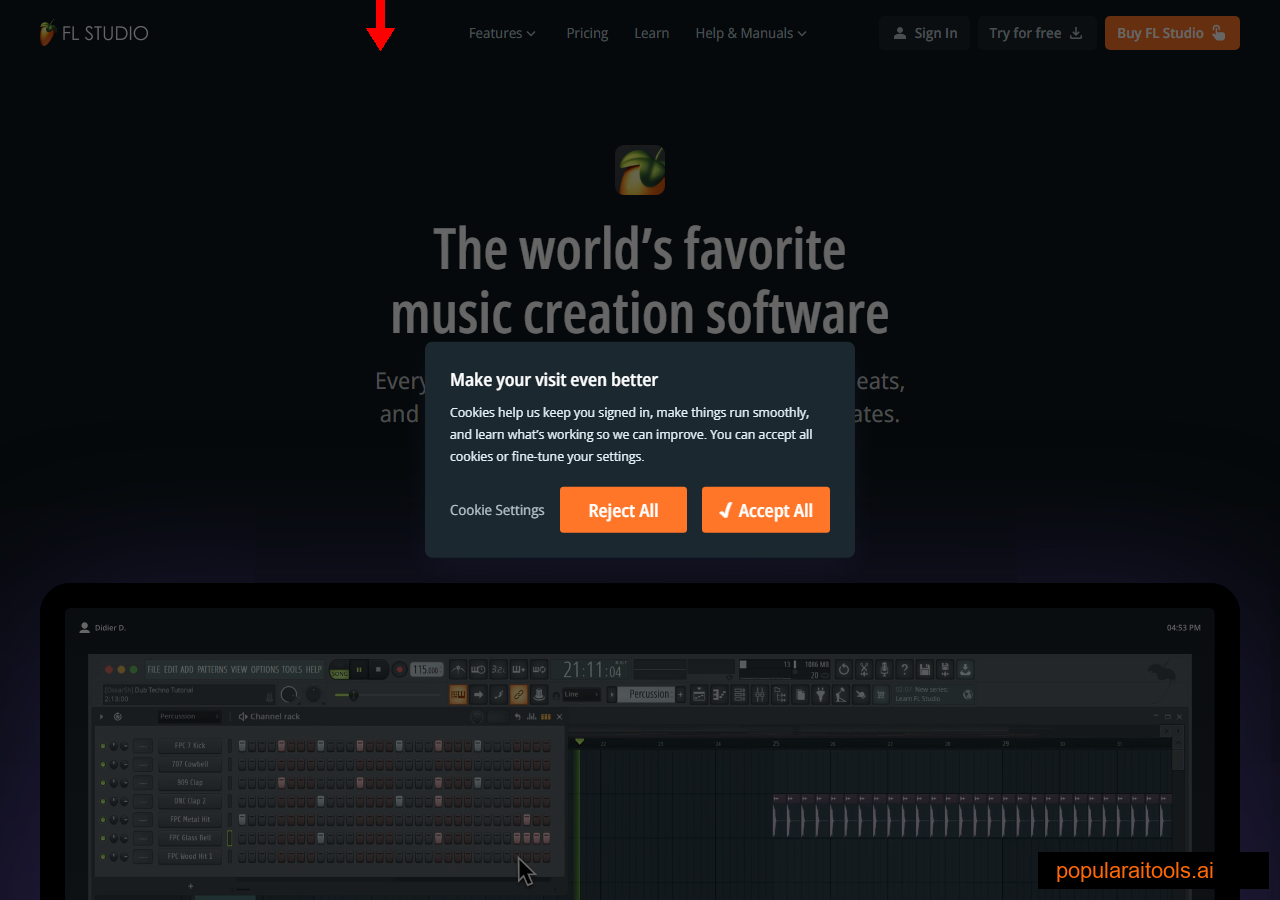Select the typing-keyboard-to-piano icon
1280x900 pixels.
[x=458, y=693]
